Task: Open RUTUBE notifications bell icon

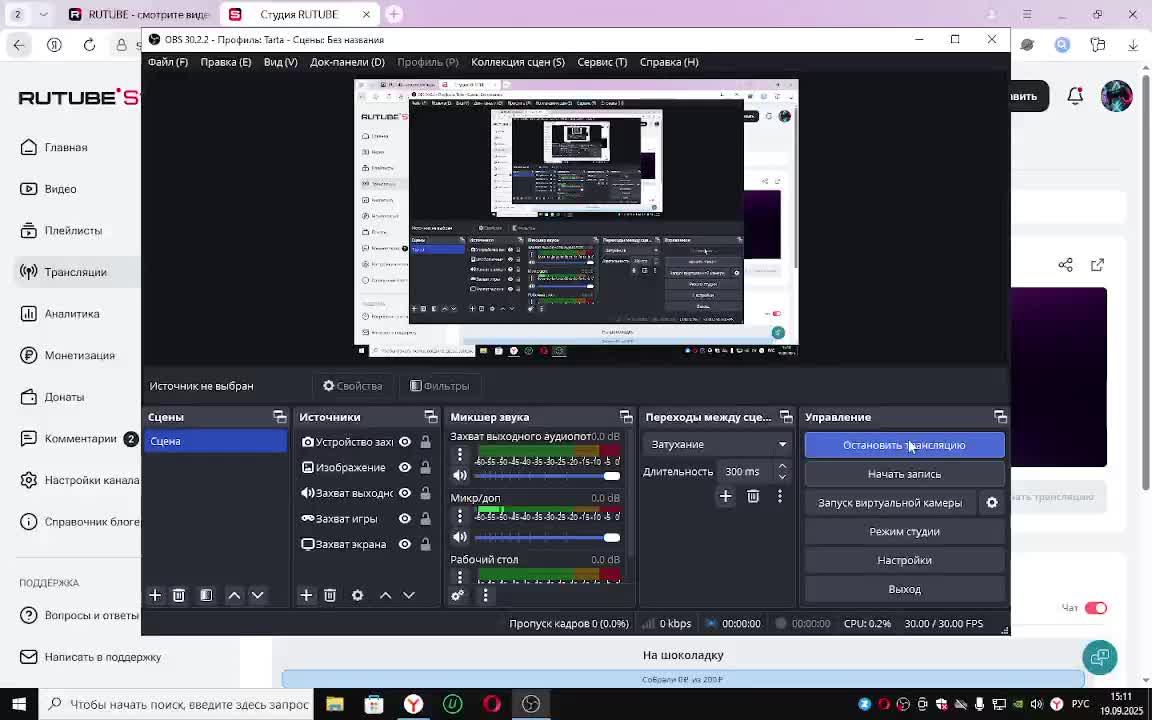Action: 1075,96
